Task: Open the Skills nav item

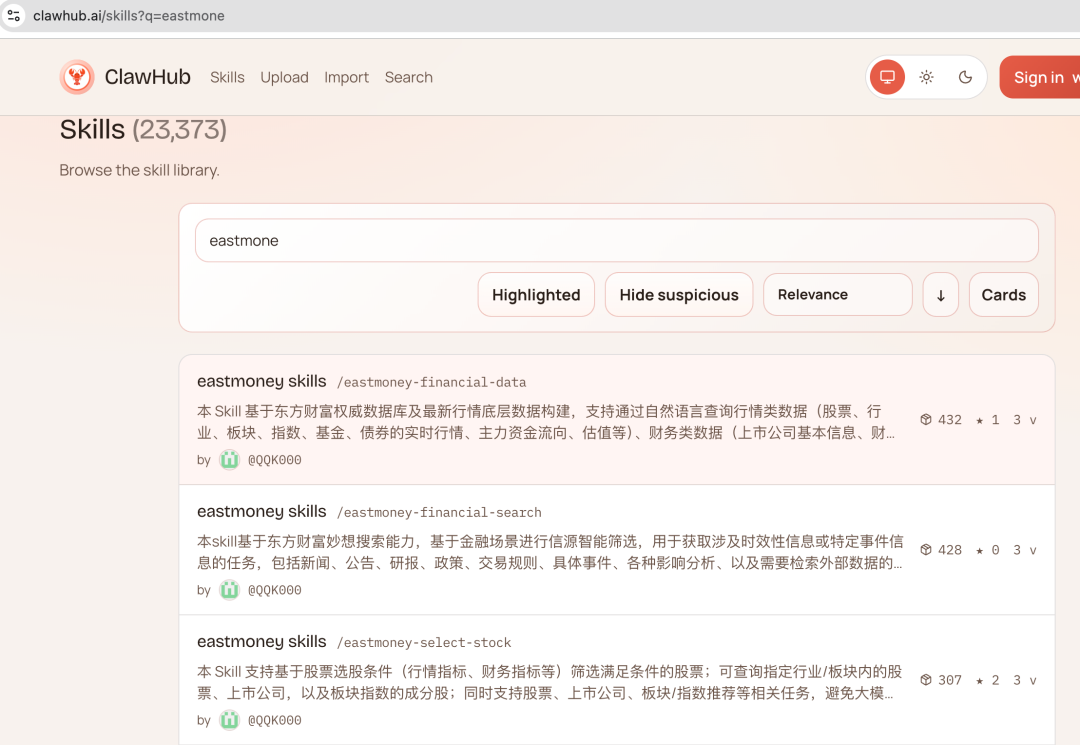Action: (x=227, y=77)
